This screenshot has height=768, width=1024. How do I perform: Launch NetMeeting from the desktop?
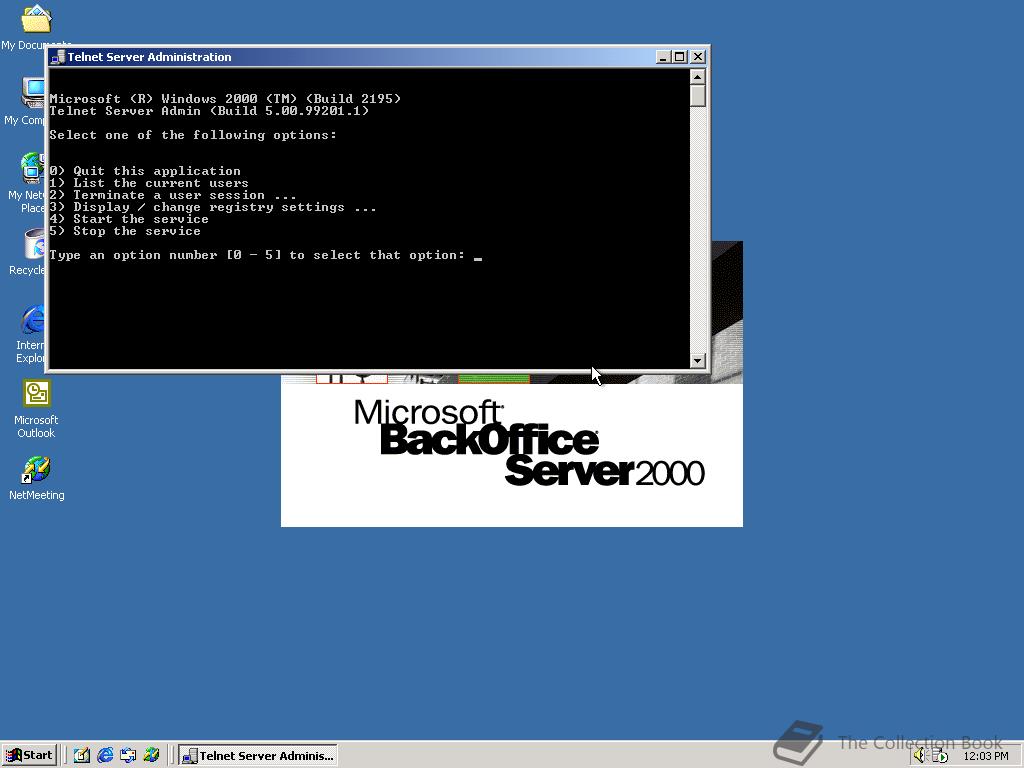click(36, 470)
